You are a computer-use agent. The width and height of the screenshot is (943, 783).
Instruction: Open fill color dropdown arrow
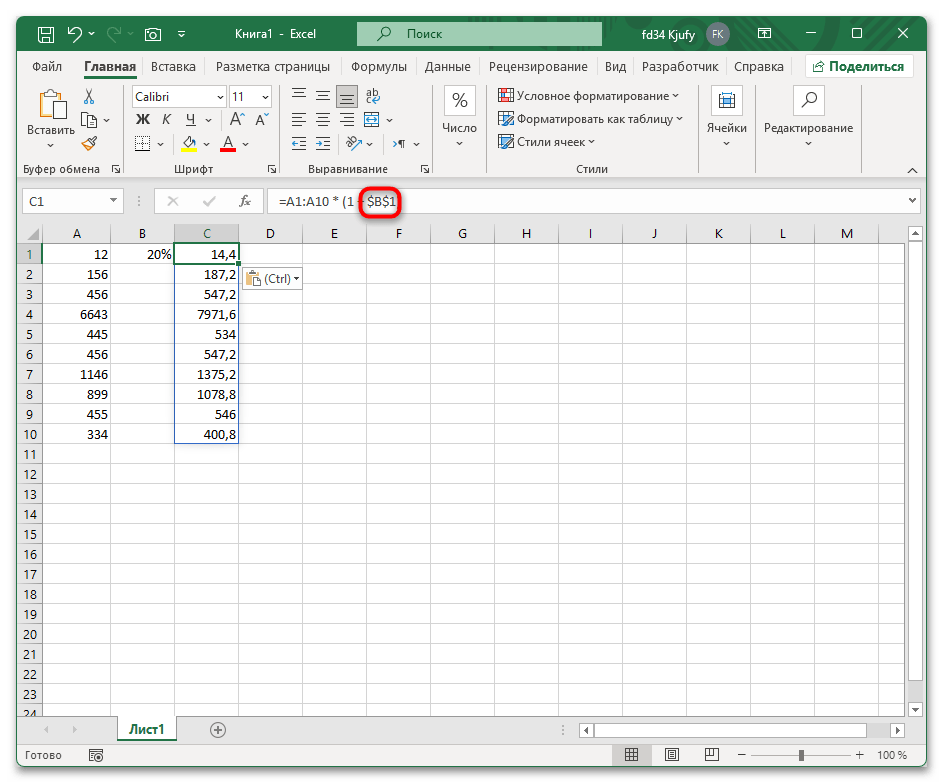coord(206,144)
